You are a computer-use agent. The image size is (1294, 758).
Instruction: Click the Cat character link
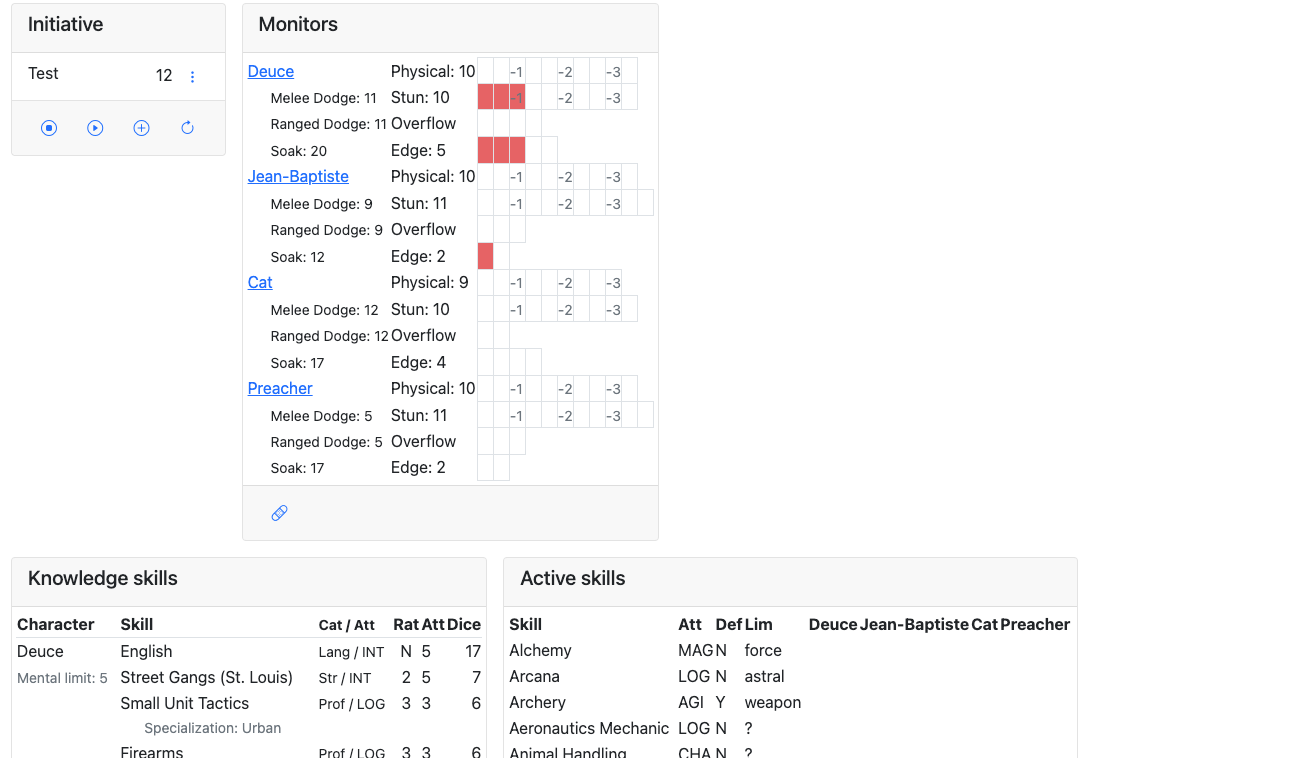pos(260,283)
